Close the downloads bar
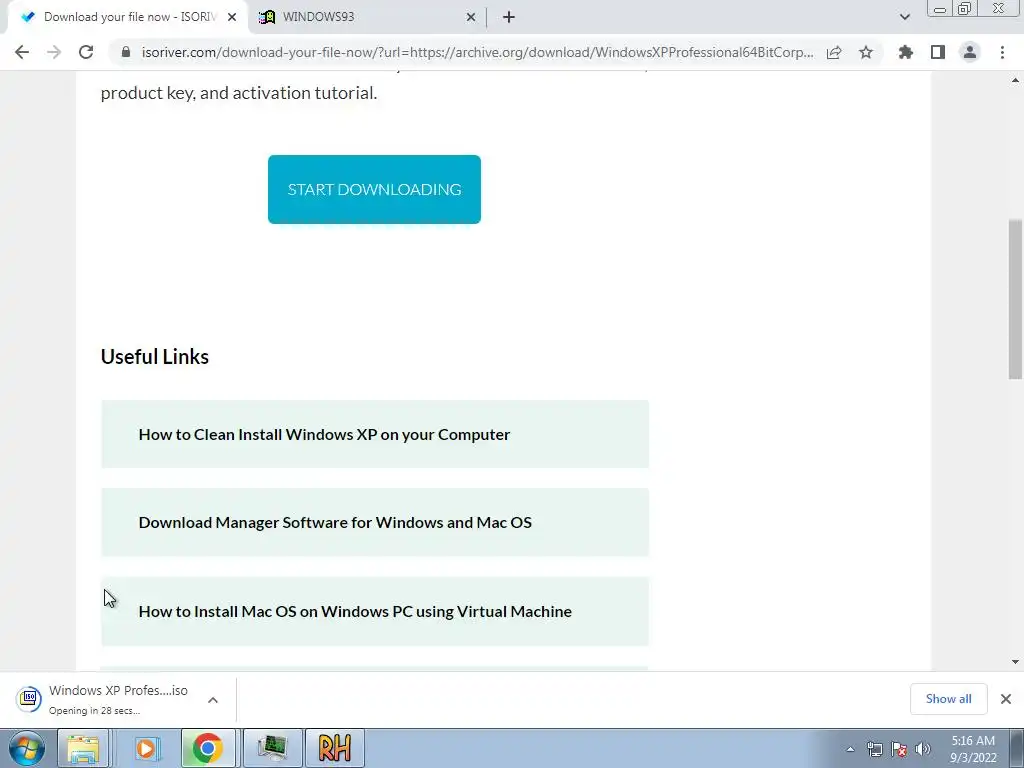 1006,699
